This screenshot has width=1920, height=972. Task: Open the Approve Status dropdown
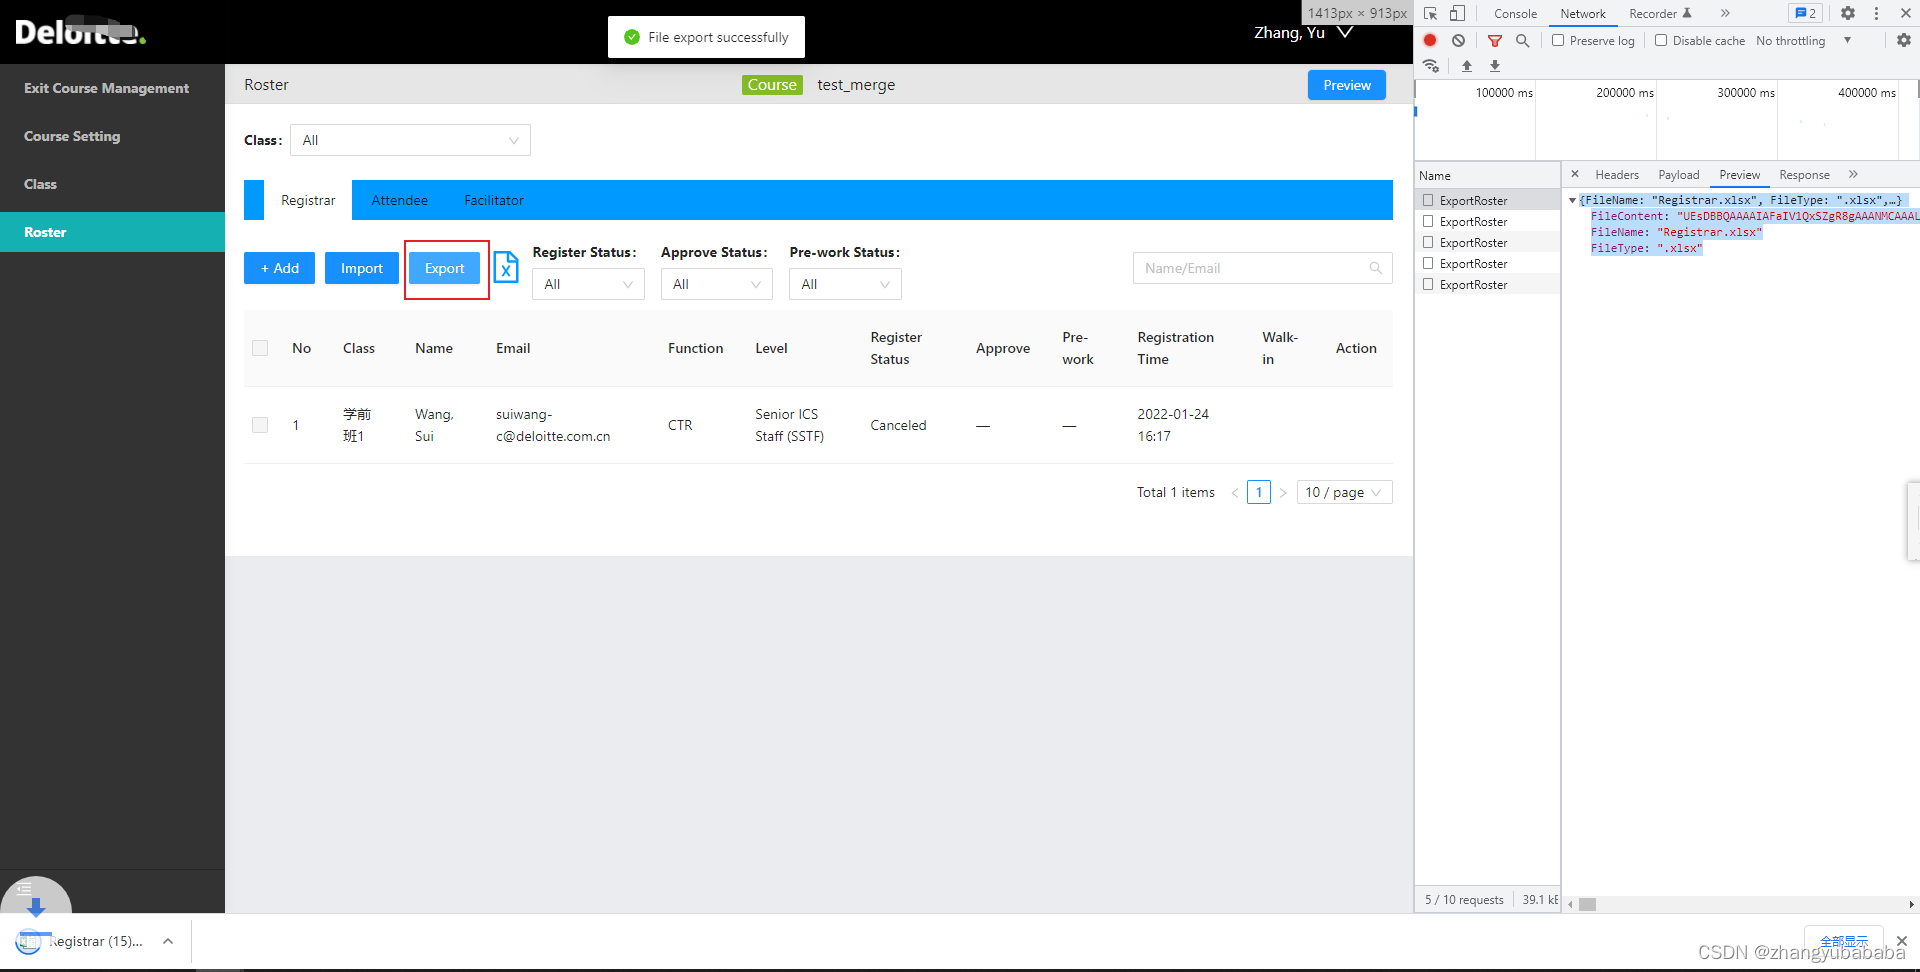coord(716,284)
